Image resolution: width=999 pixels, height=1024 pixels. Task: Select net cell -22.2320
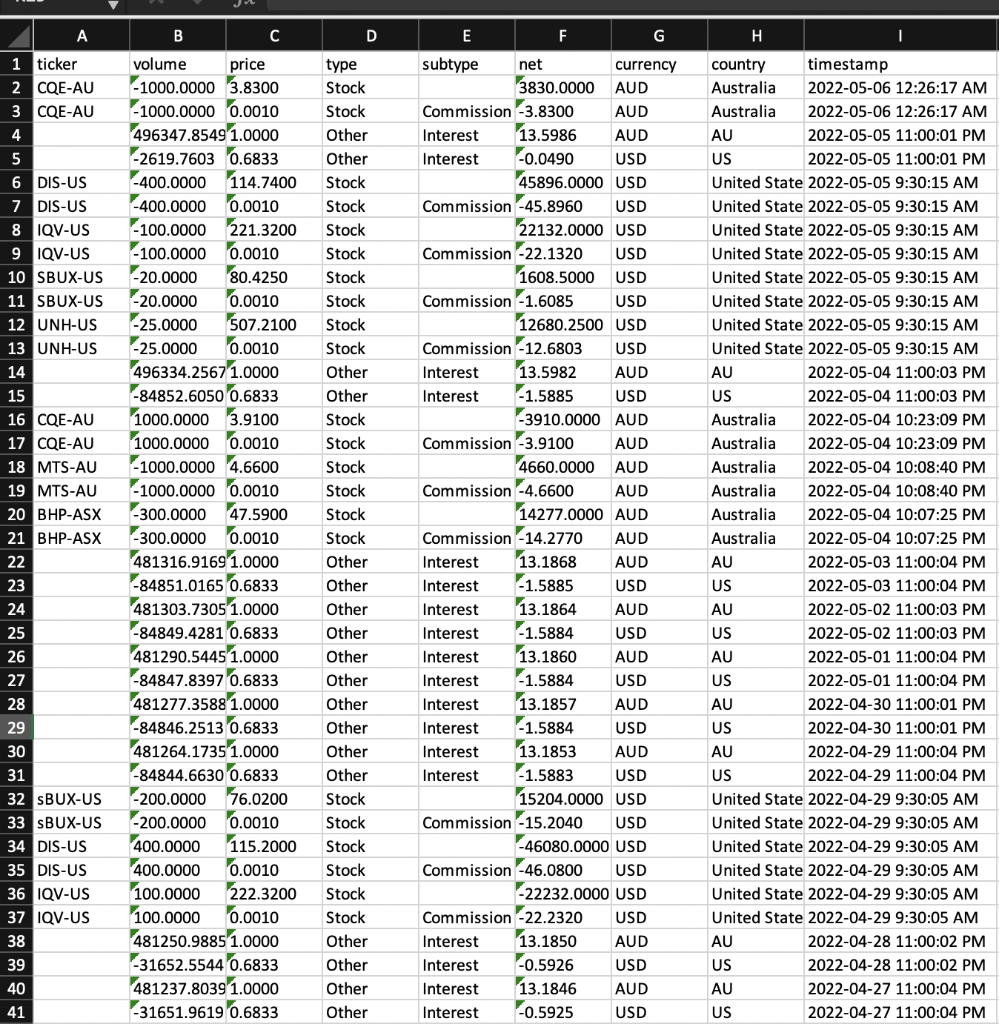pyautogui.click(x=563, y=918)
